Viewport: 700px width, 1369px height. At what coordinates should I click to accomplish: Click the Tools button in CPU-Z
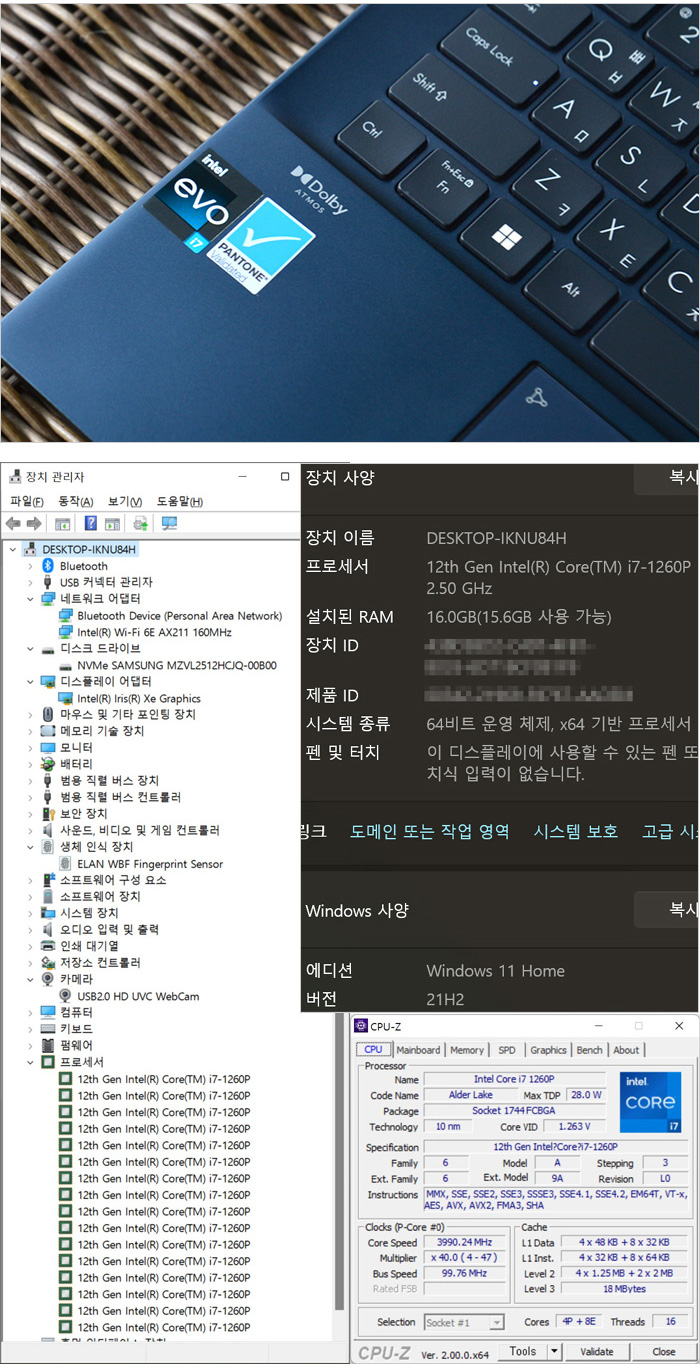click(522, 1352)
